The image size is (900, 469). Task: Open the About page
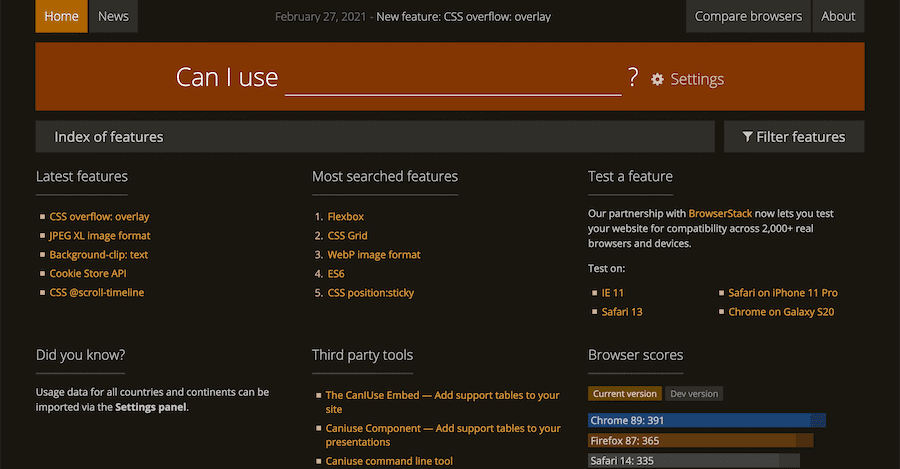[x=838, y=16]
